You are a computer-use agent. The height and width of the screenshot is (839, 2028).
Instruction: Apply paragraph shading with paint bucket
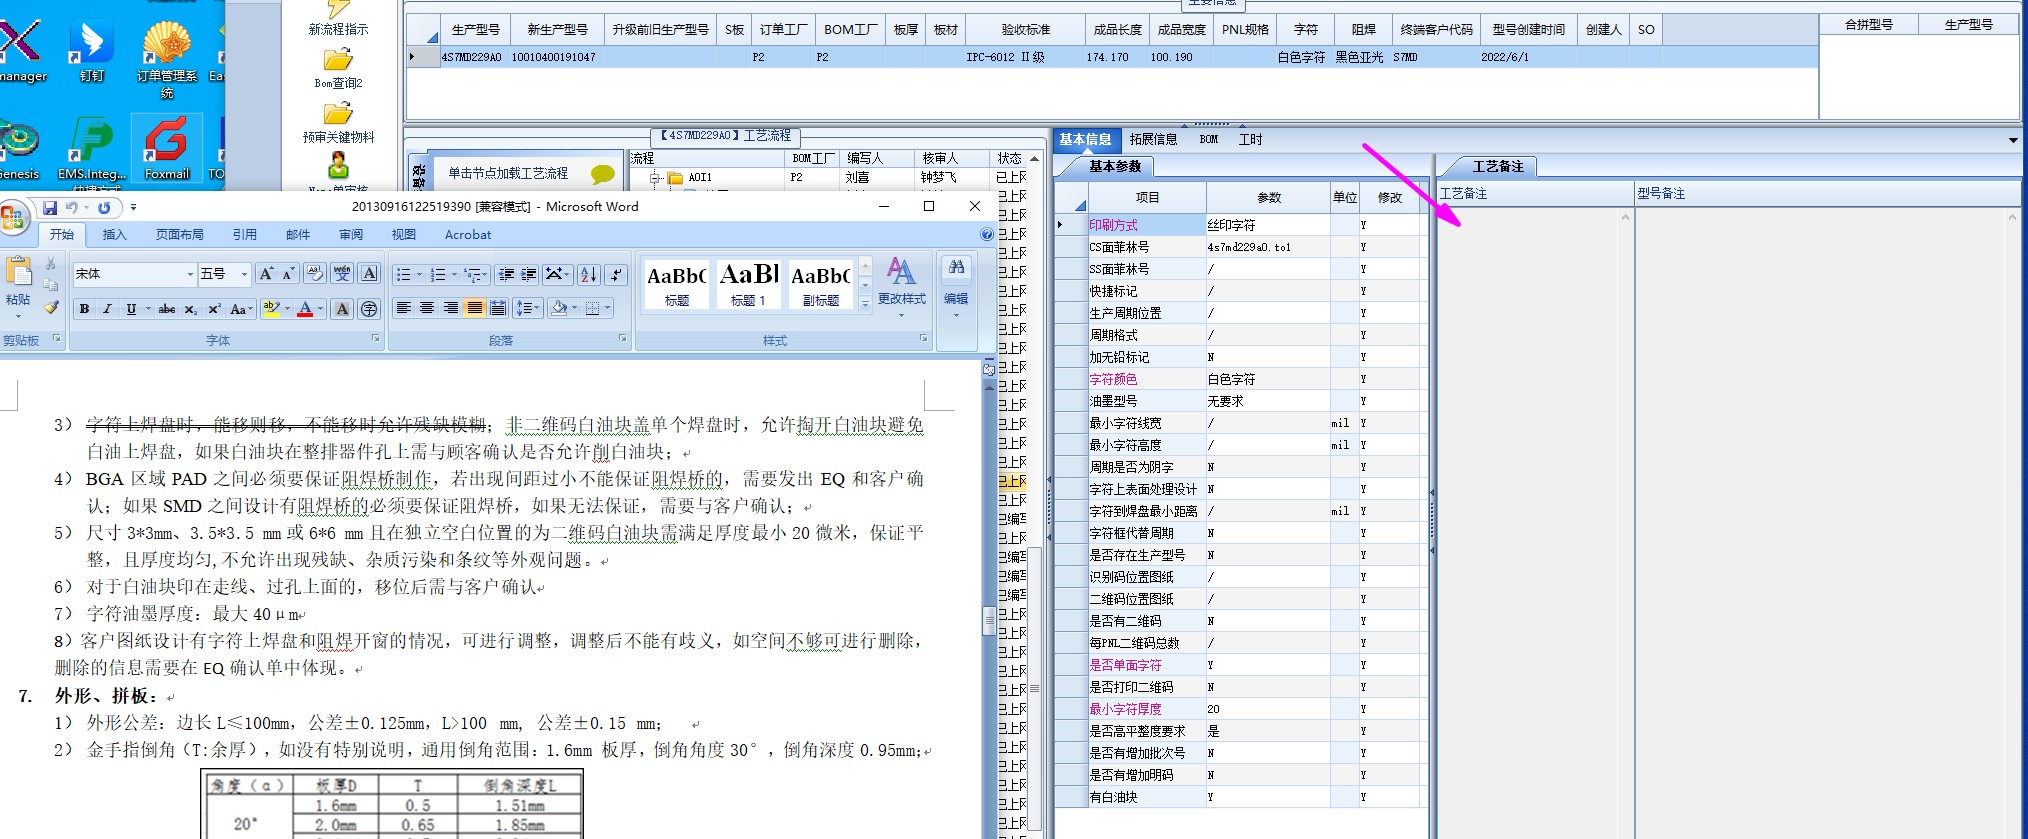[x=559, y=308]
